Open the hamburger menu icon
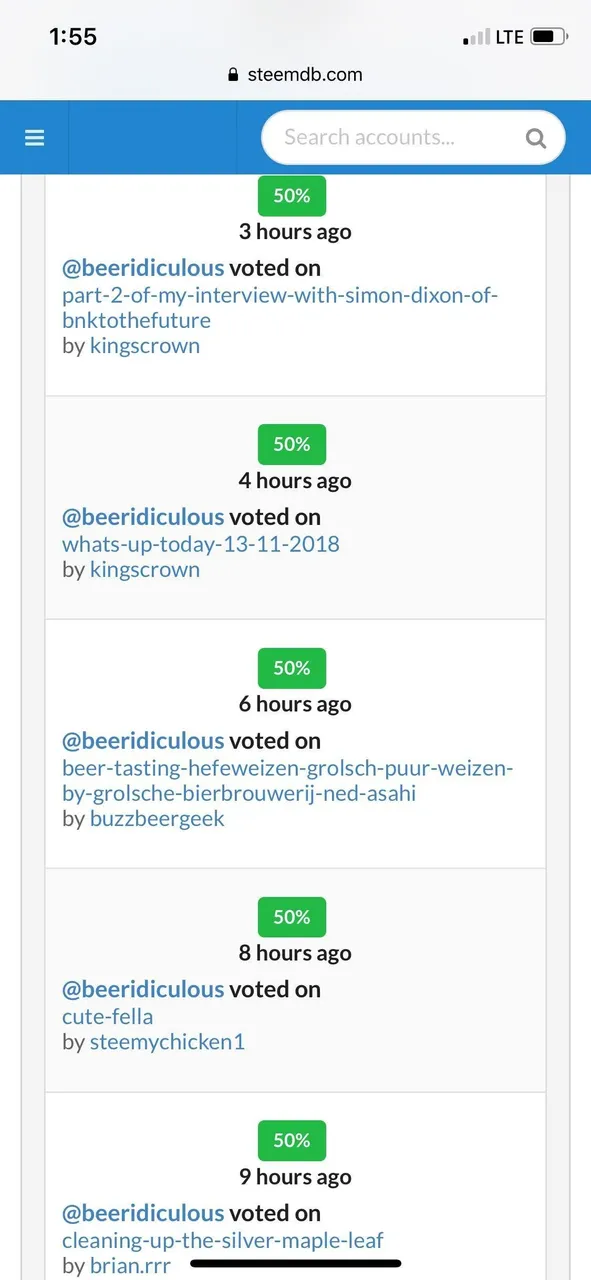This screenshot has width=591, height=1280. (x=35, y=138)
